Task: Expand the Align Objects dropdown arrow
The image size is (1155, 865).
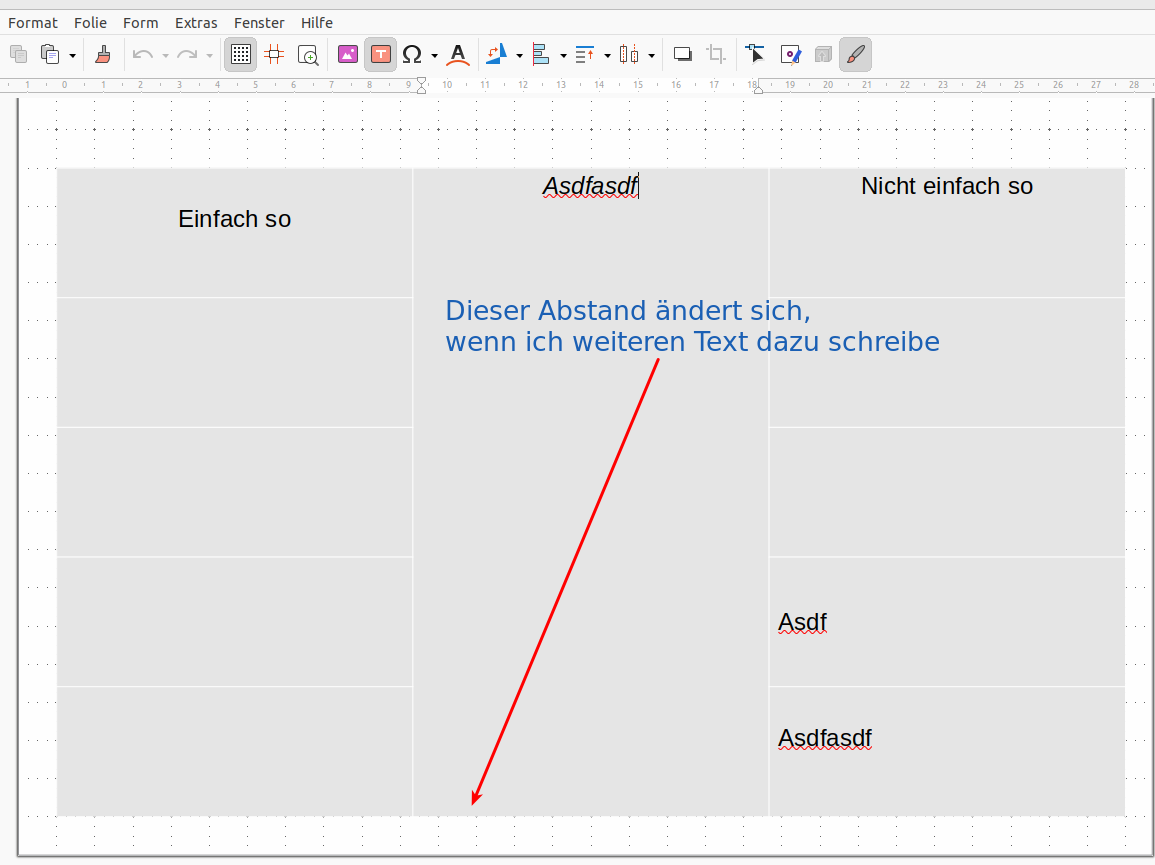Action: pyautogui.click(x=564, y=55)
